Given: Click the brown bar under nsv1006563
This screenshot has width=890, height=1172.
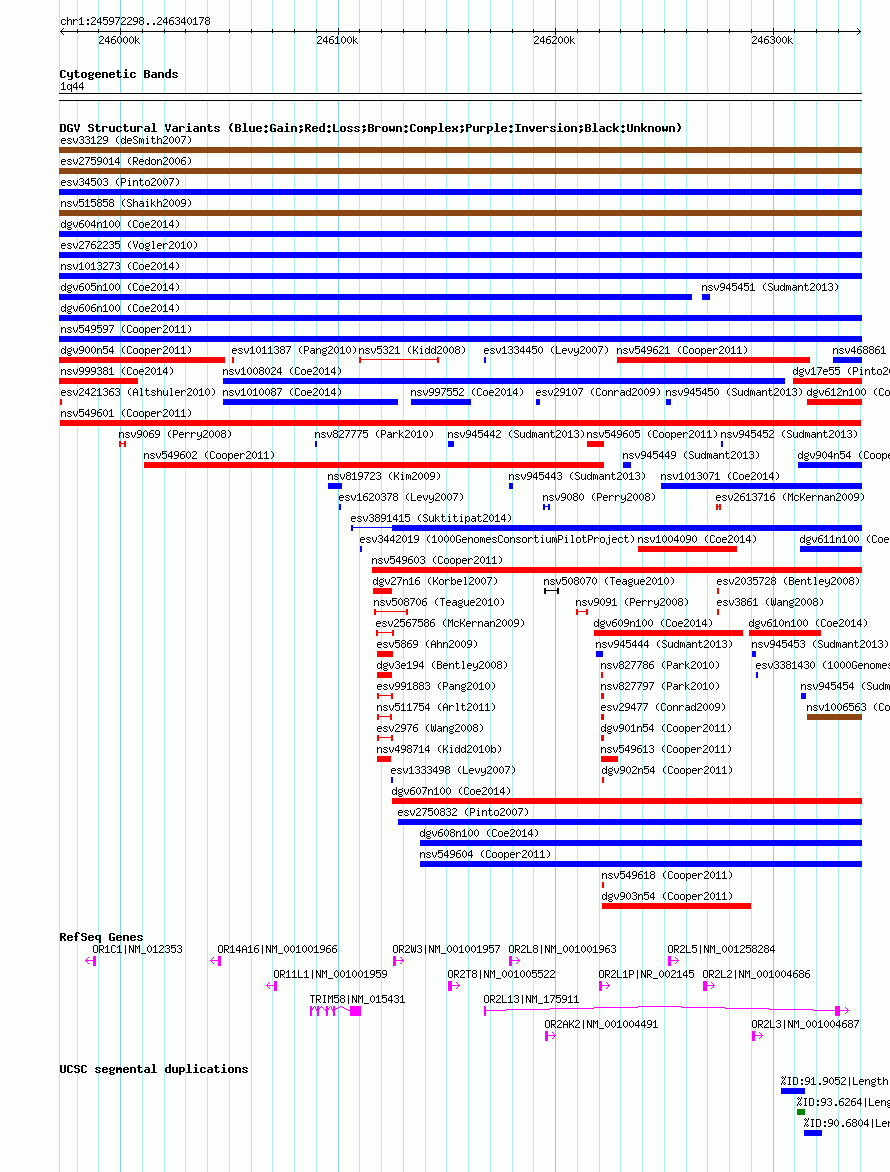Looking at the screenshot, I should 835,717.
